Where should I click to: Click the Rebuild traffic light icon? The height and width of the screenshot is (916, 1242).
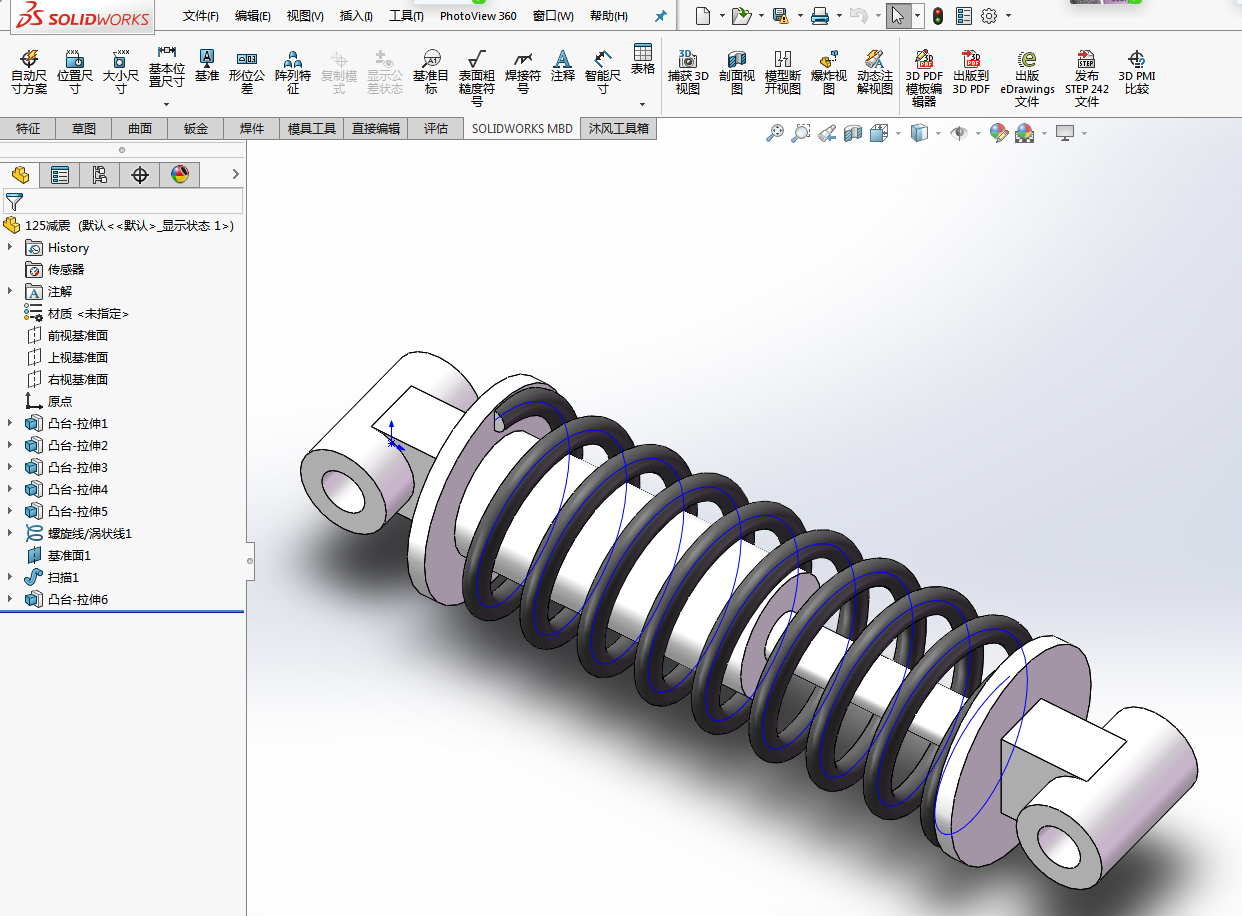pyautogui.click(x=938, y=15)
